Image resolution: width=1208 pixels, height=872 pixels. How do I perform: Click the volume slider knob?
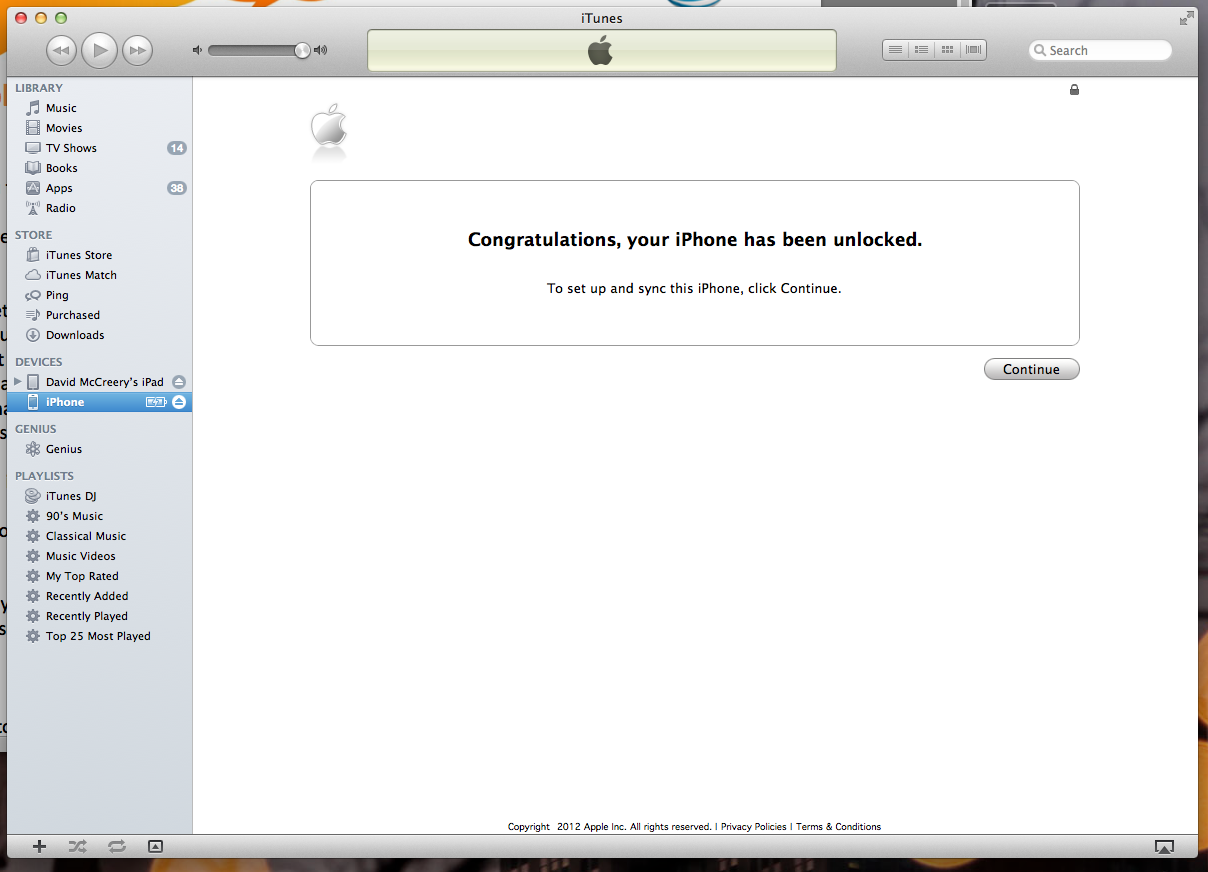pos(302,50)
